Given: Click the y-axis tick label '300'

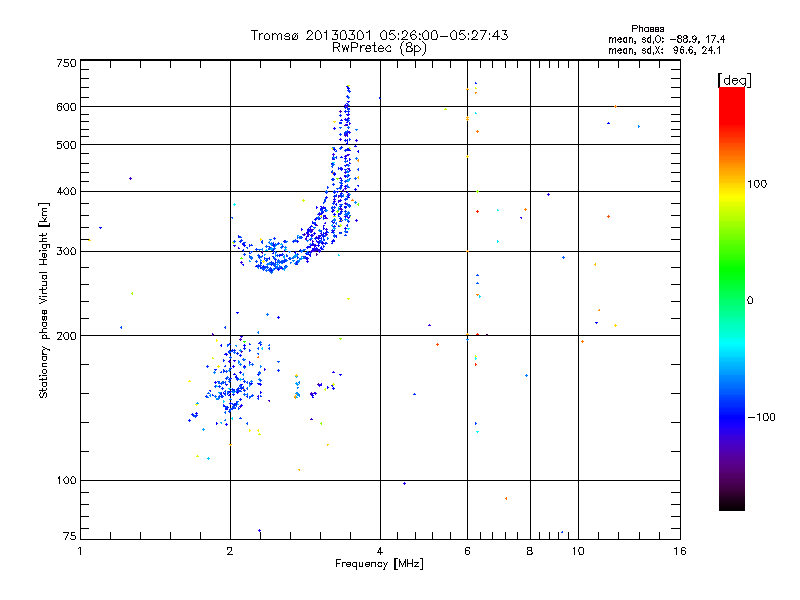Looking at the screenshot, I should [66, 252].
